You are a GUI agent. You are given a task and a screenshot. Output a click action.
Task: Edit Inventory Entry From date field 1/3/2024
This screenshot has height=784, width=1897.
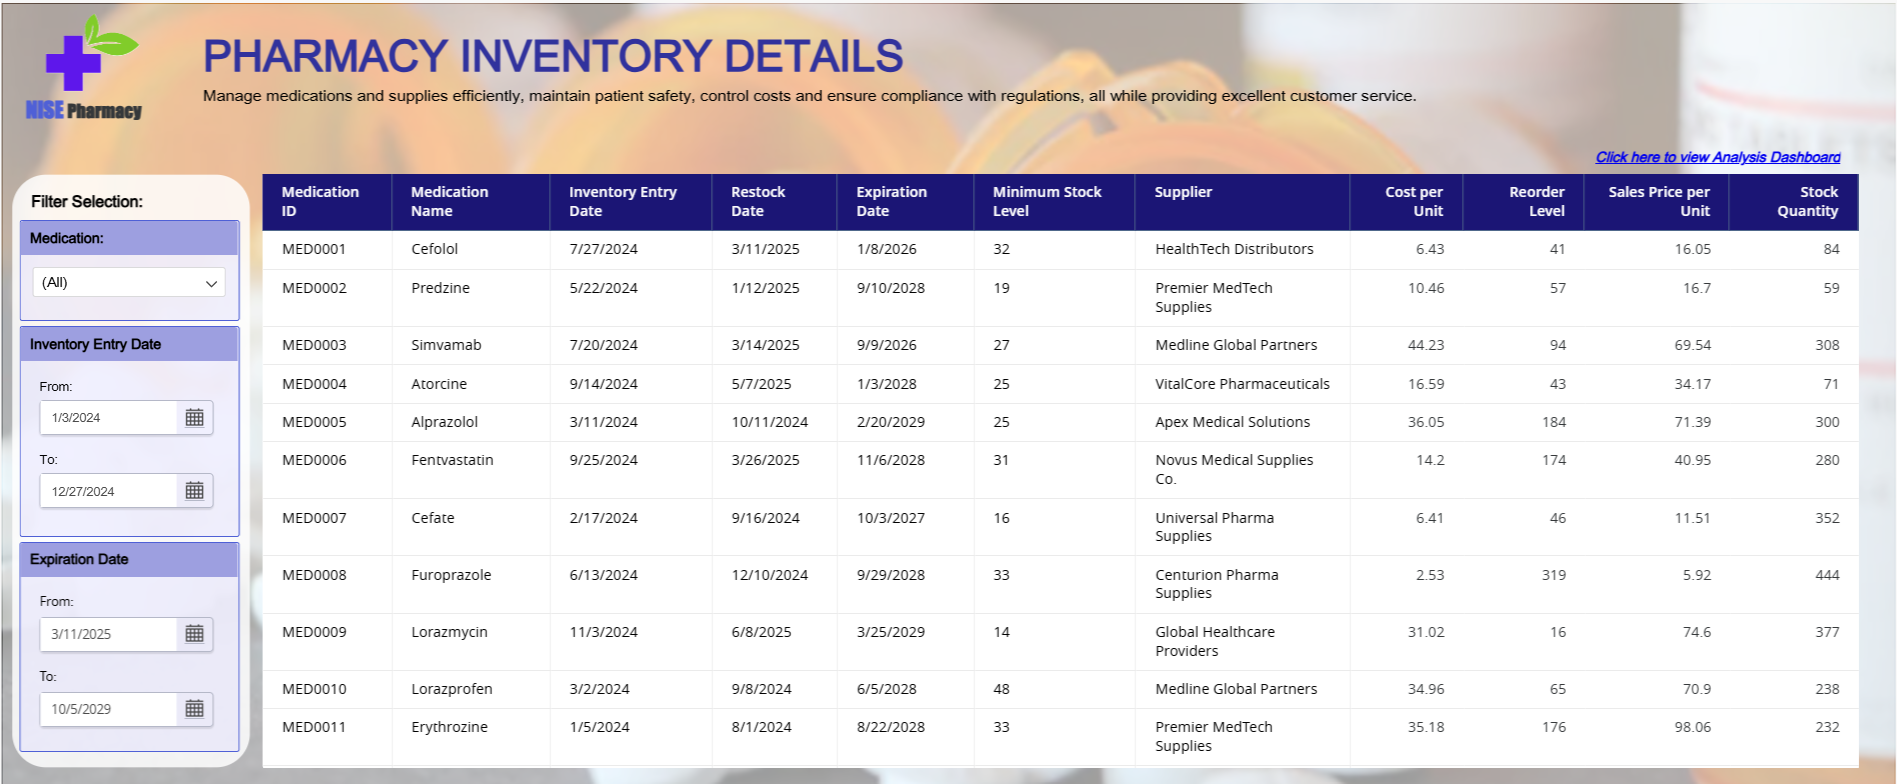click(x=108, y=418)
